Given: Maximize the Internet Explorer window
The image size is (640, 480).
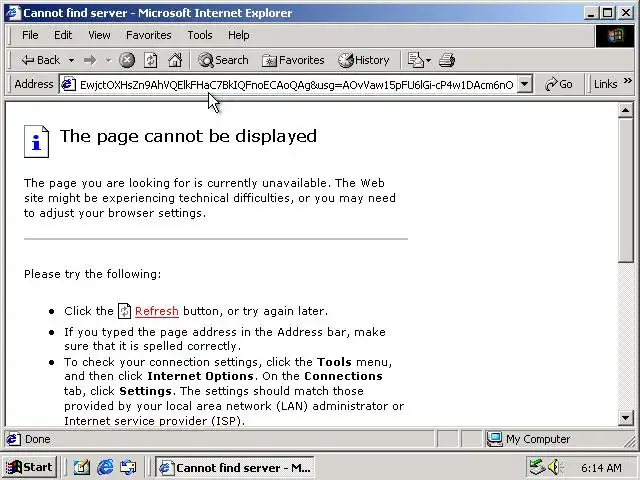Looking at the screenshot, I should [608, 13].
